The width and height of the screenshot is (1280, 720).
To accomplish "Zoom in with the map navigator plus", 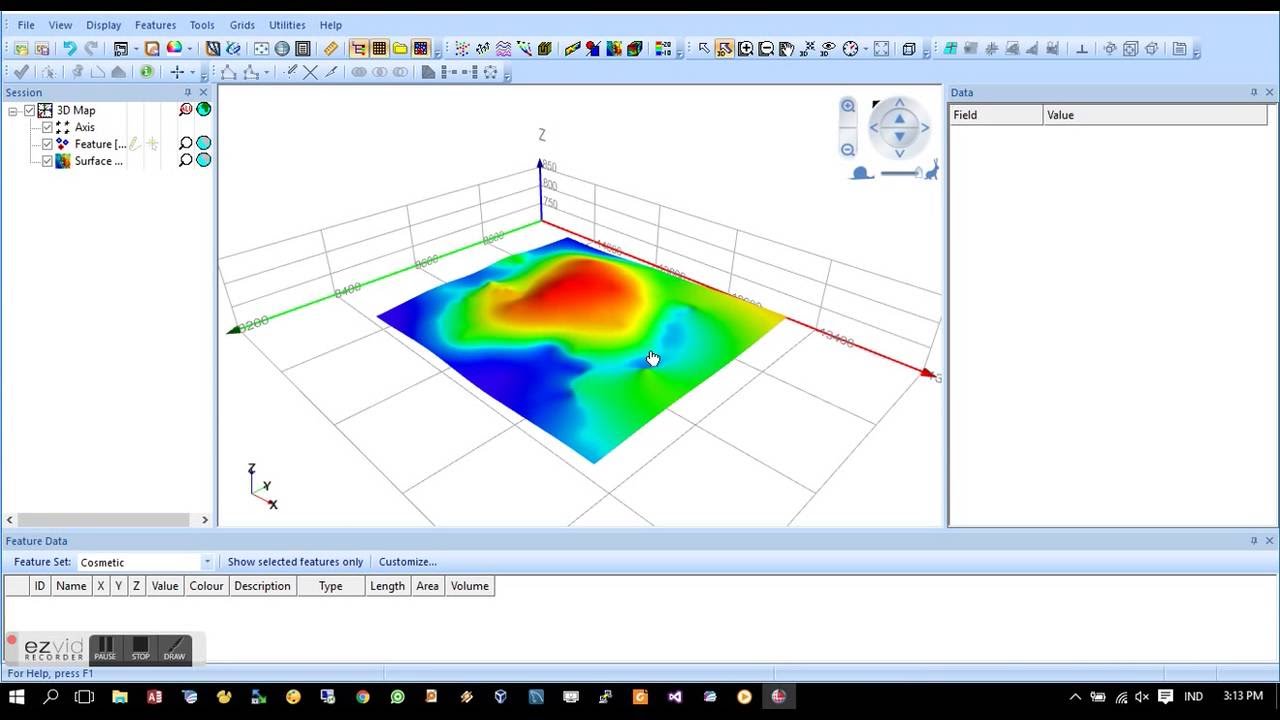I will 848,106.
